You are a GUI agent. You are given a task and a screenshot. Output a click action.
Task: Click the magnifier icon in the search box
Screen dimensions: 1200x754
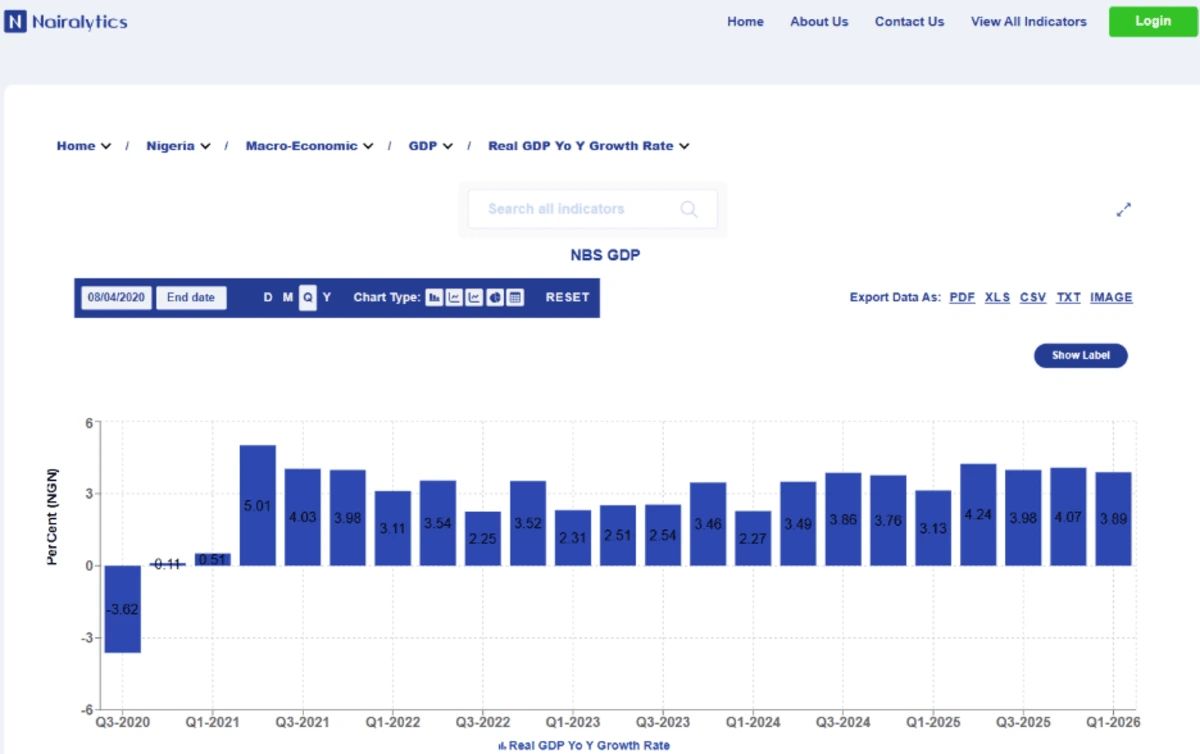689,209
